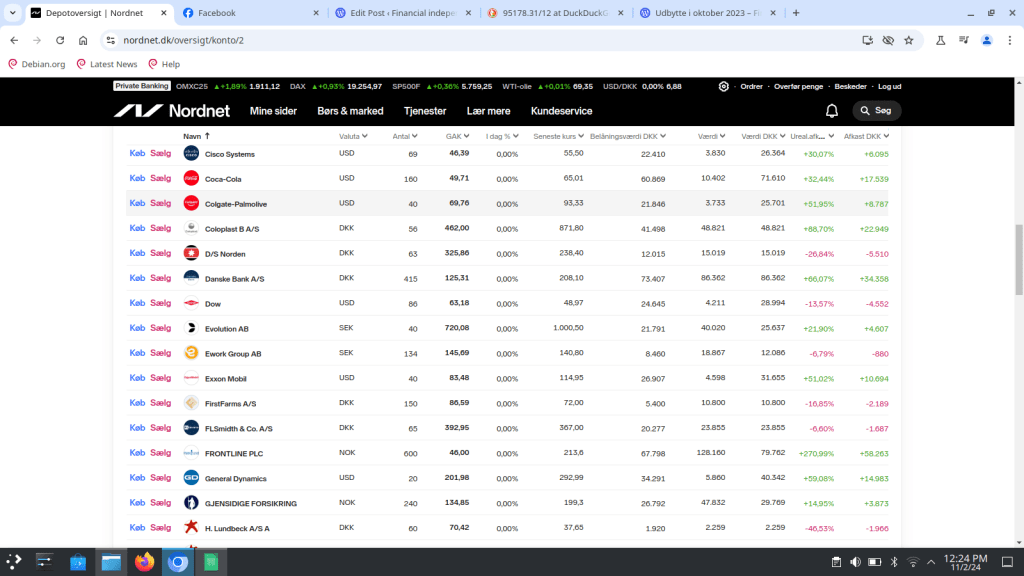Open the Mine sider menu
The image size is (1024, 576).
click(x=273, y=111)
